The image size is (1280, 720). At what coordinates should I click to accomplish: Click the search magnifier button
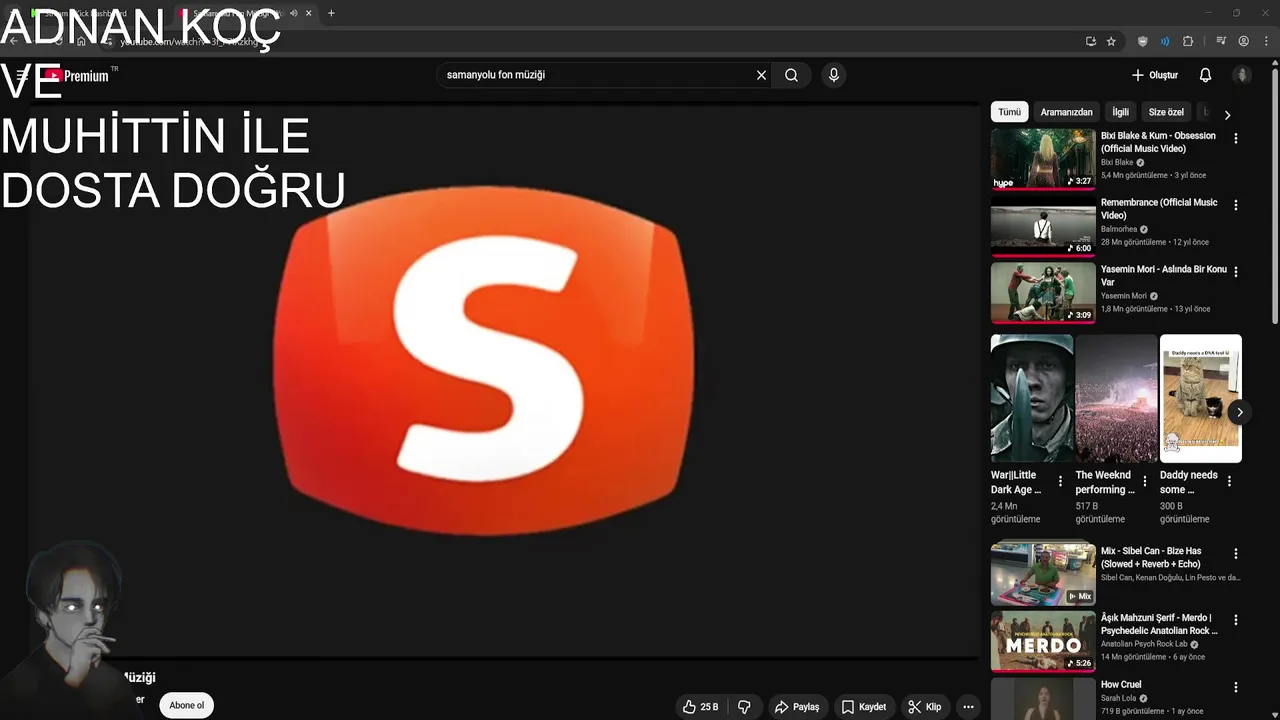(x=791, y=75)
